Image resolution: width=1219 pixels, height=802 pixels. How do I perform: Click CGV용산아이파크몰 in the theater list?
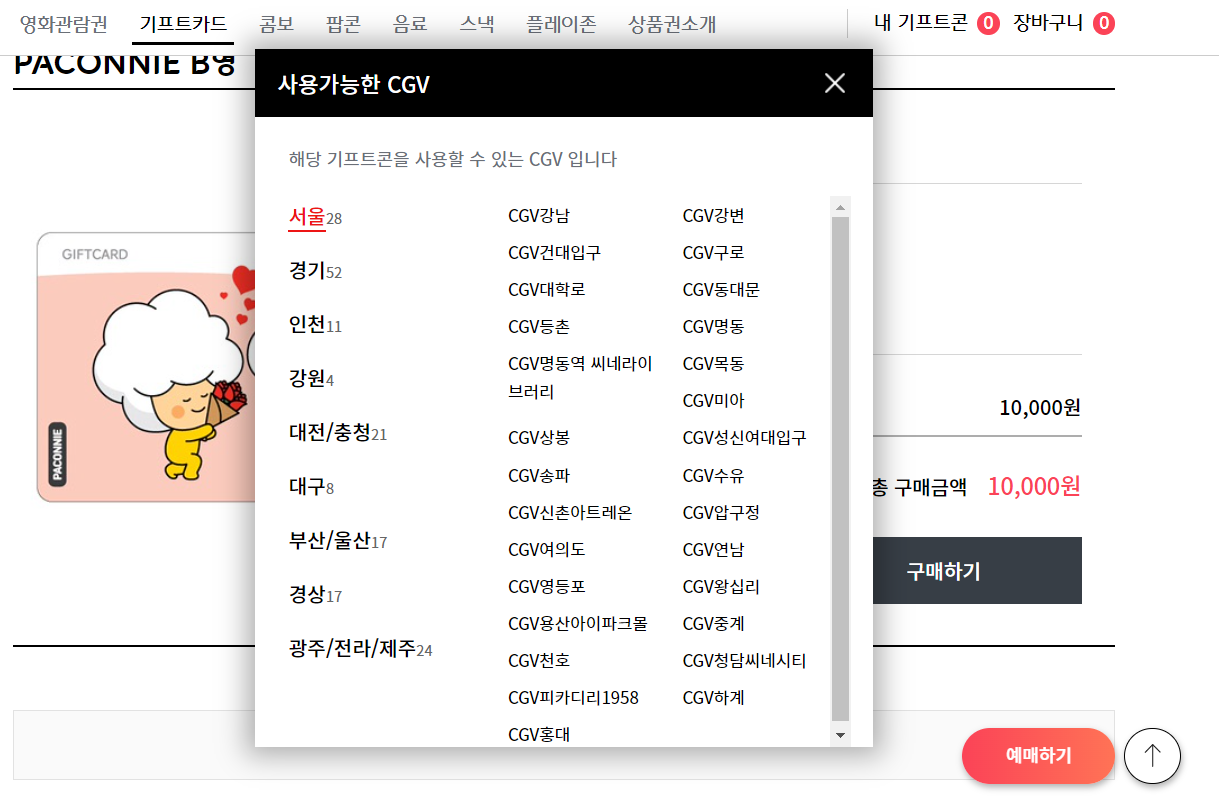[x=578, y=623]
